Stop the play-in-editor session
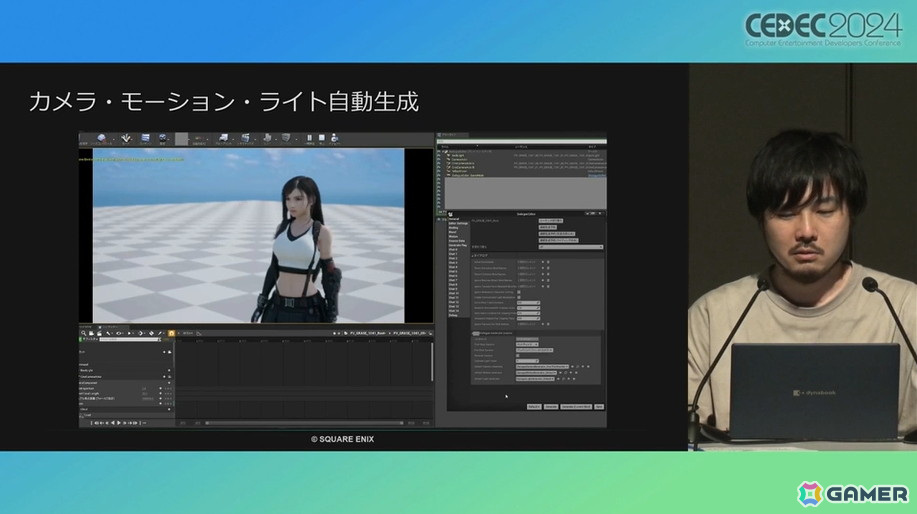 click(x=322, y=137)
